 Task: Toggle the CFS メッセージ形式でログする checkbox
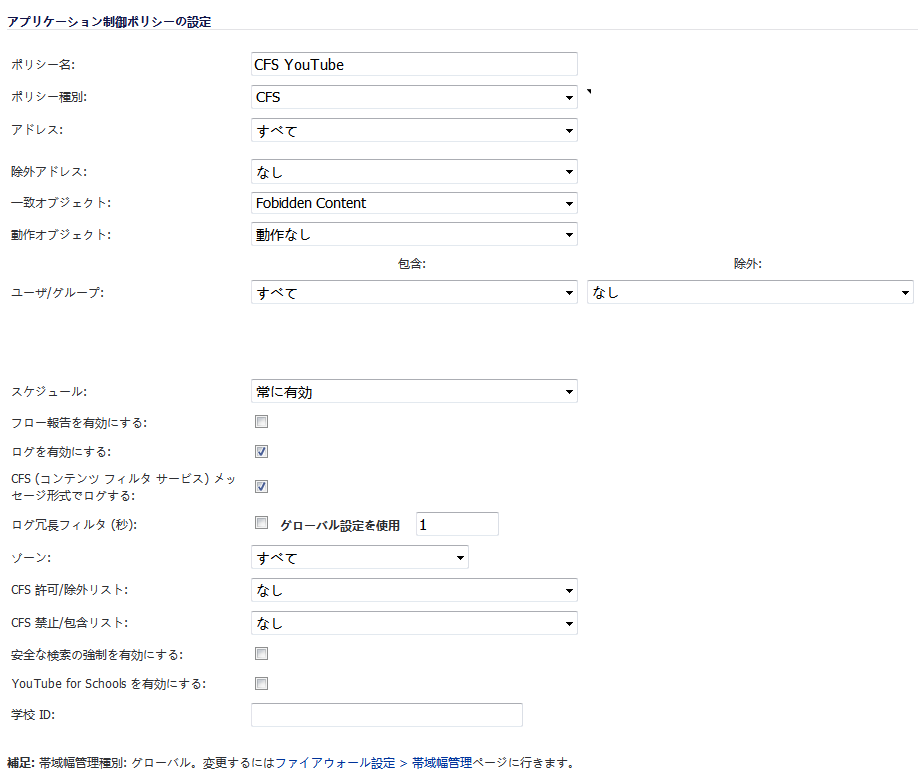tap(261, 486)
